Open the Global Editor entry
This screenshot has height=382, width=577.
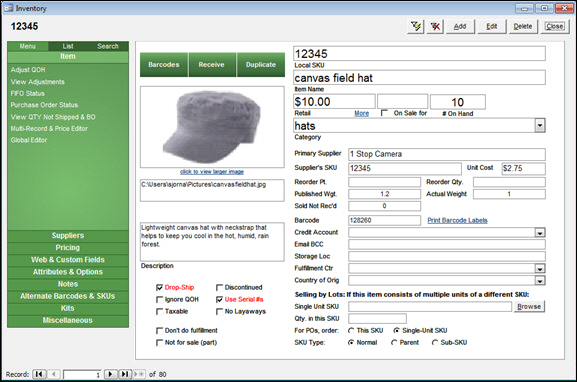(29, 140)
